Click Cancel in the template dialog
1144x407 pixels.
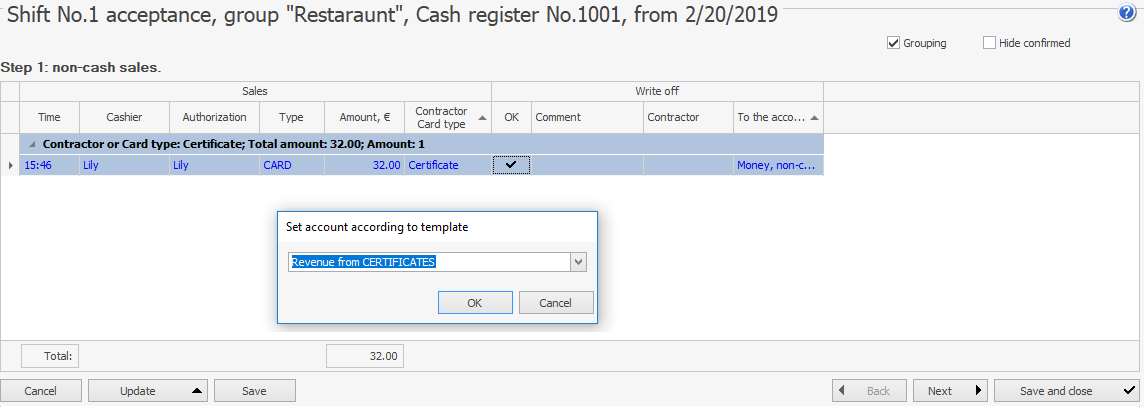click(555, 303)
